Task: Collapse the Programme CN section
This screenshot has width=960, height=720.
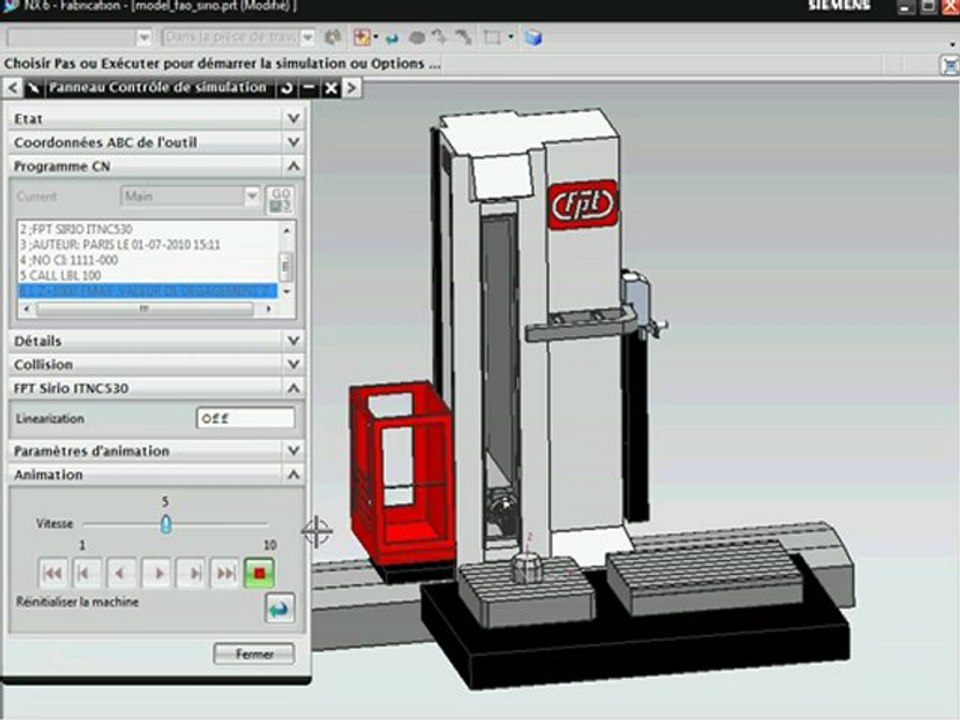Action: click(x=293, y=166)
